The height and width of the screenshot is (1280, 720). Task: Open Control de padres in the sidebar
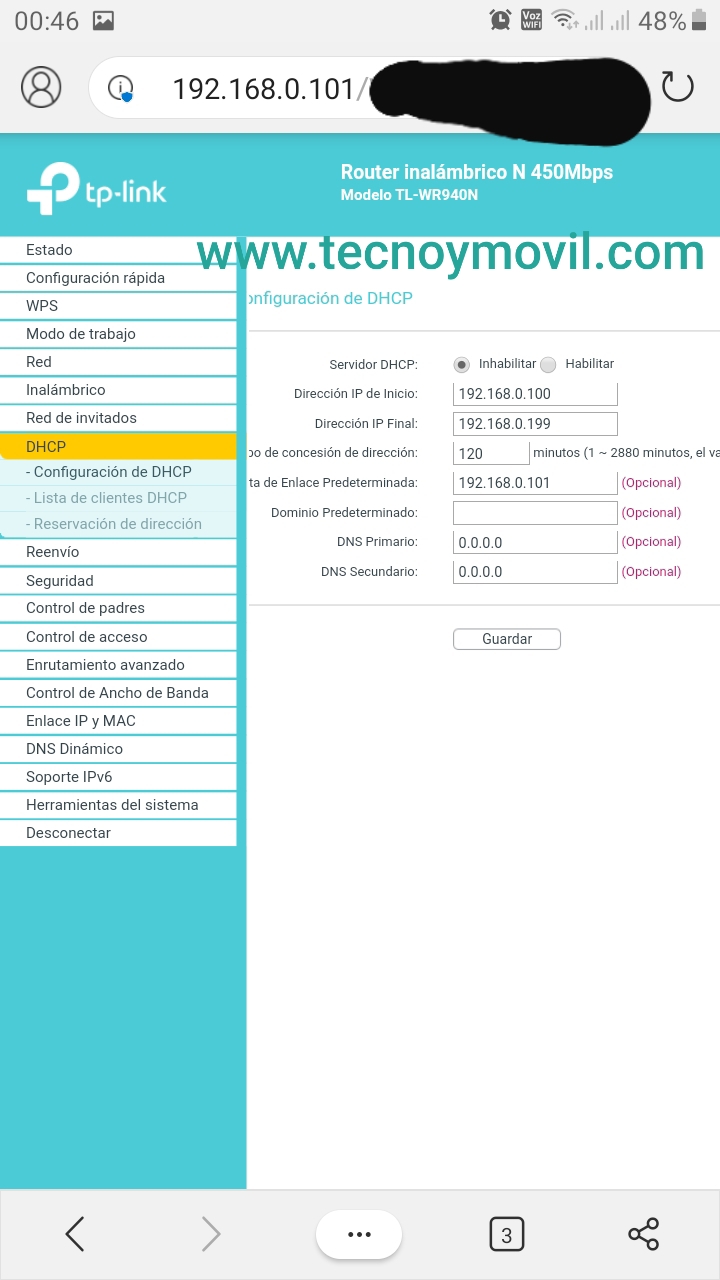point(118,608)
